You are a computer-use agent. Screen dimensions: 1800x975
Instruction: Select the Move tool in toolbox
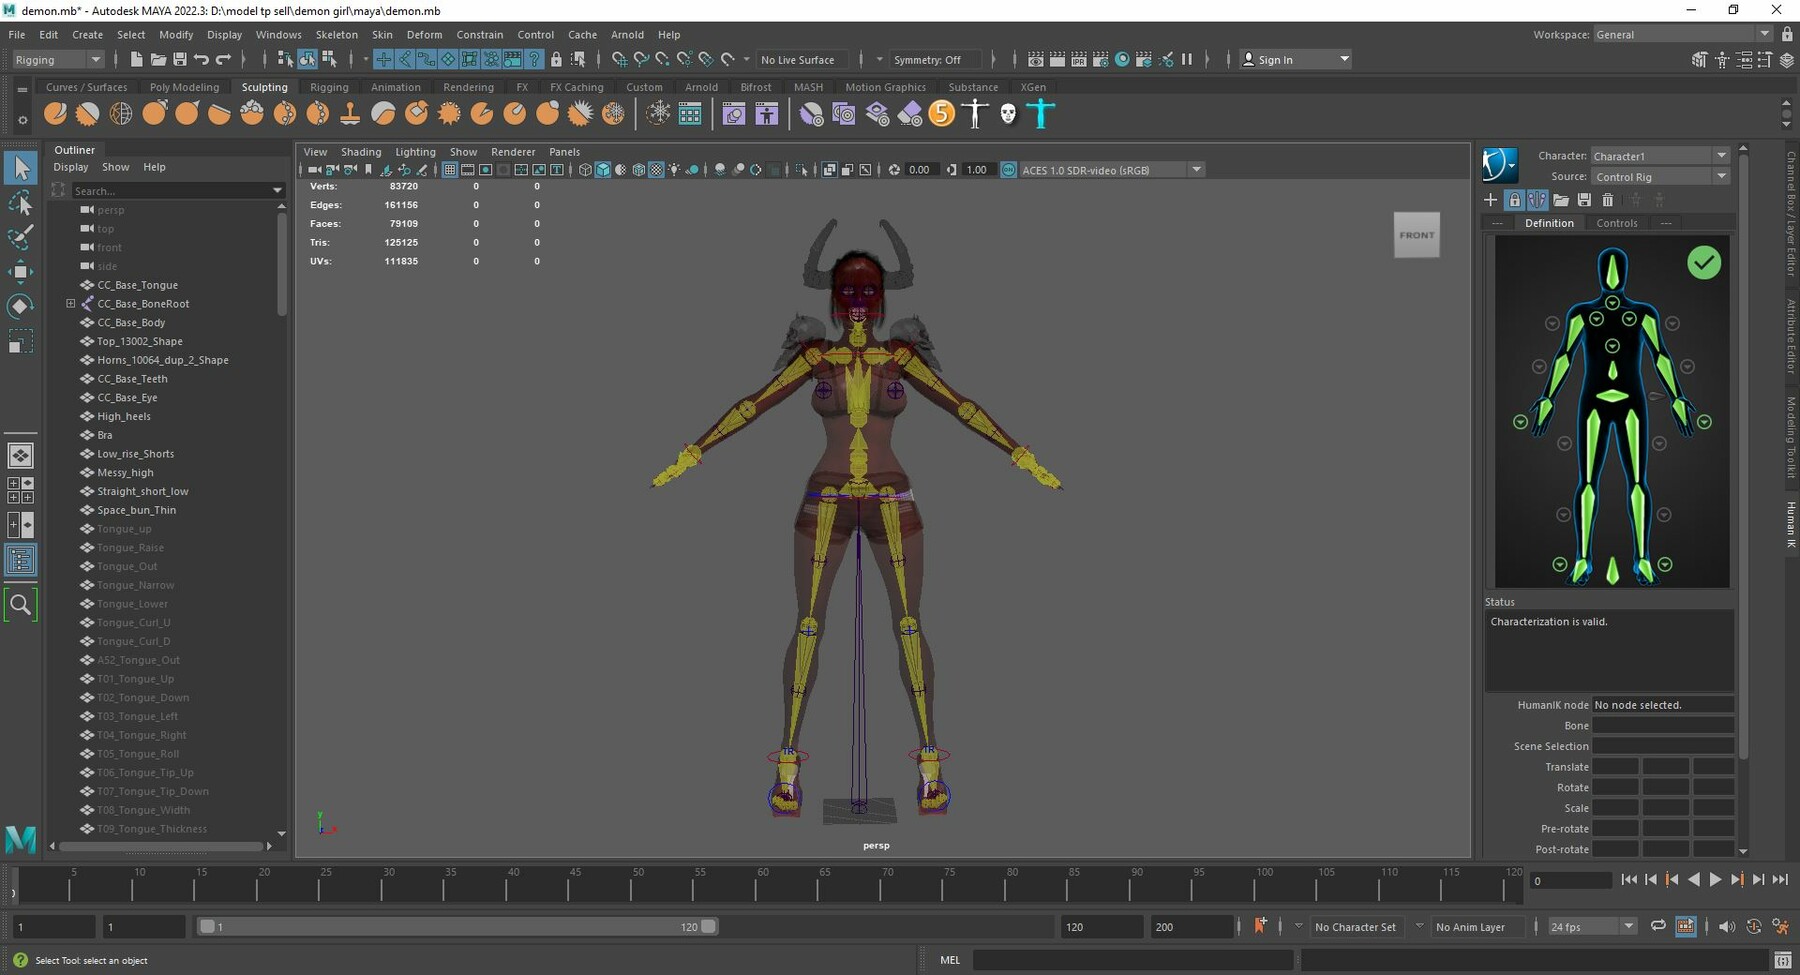(x=20, y=271)
